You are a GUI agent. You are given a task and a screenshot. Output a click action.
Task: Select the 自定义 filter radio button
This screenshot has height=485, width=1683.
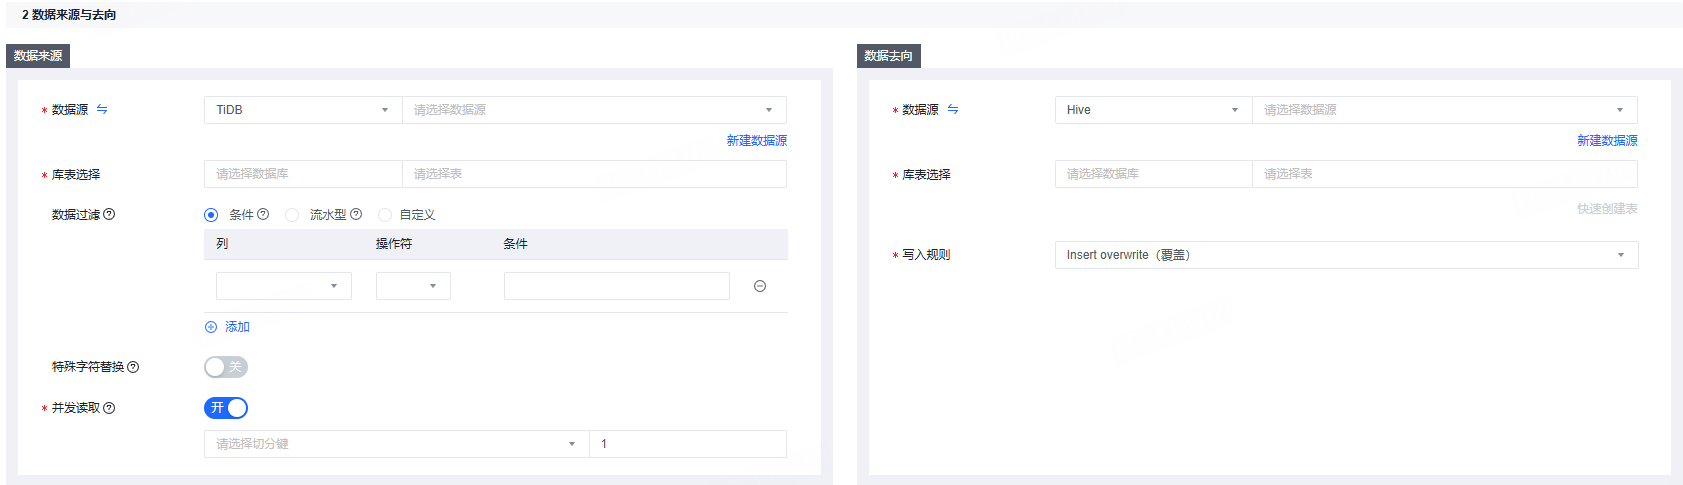(385, 215)
